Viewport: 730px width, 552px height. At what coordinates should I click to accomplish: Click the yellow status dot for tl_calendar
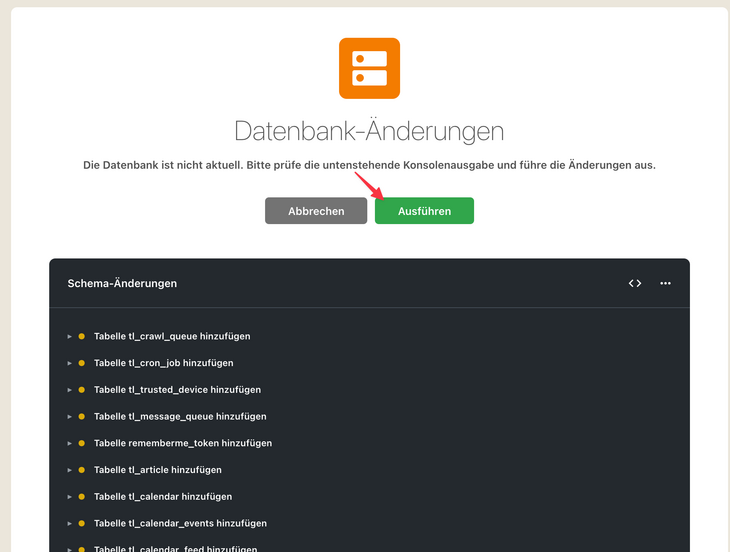(x=81, y=497)
